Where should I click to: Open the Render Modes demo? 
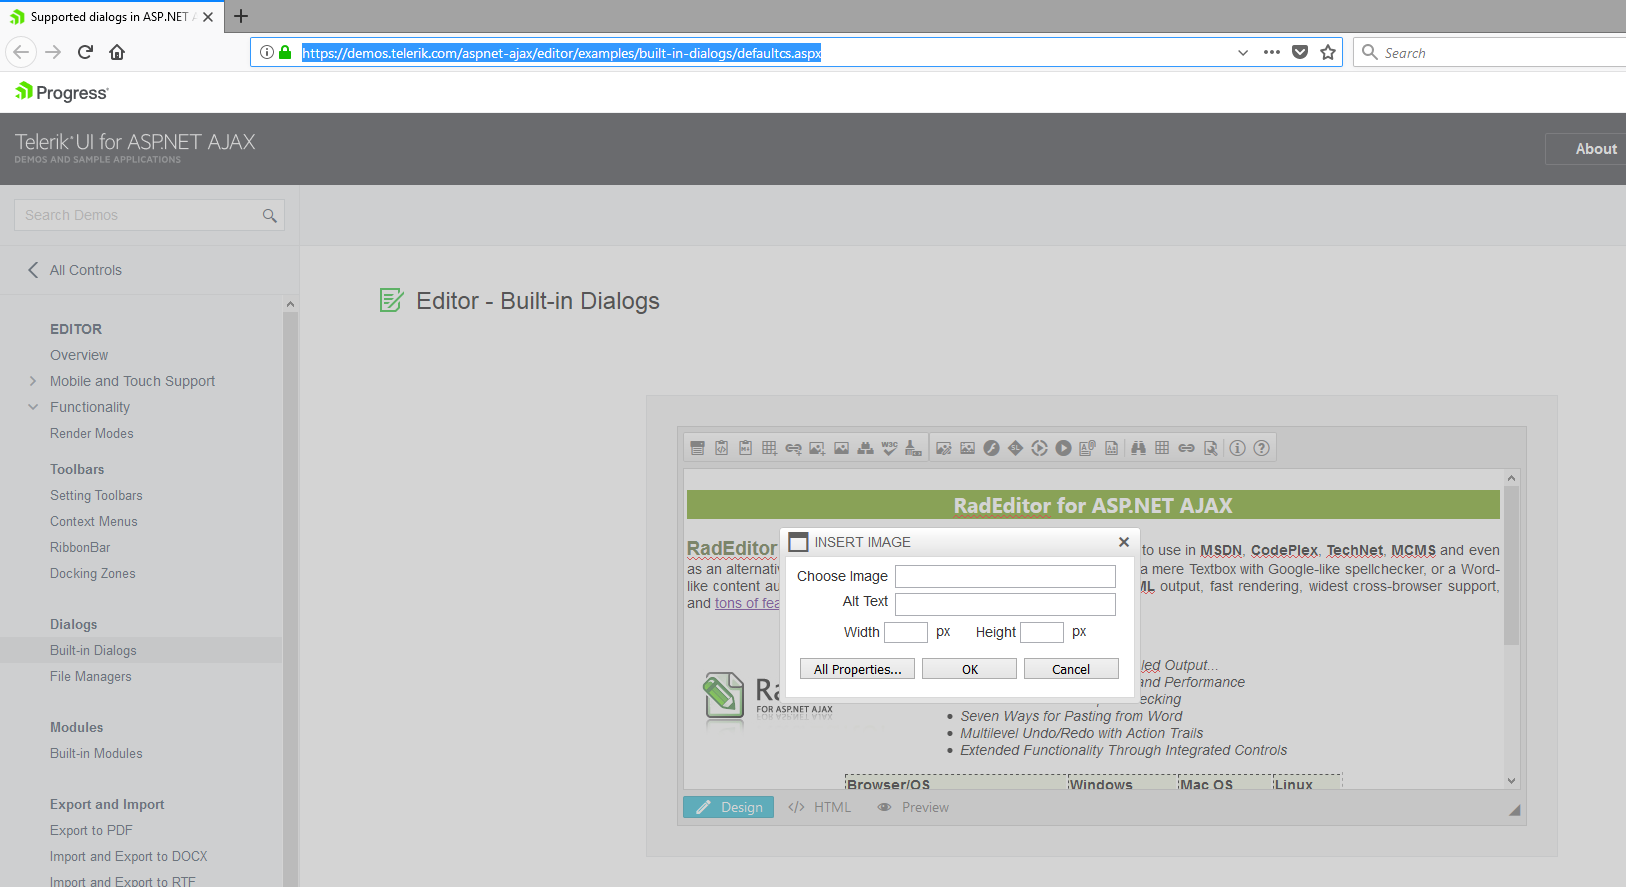point(92,433)
